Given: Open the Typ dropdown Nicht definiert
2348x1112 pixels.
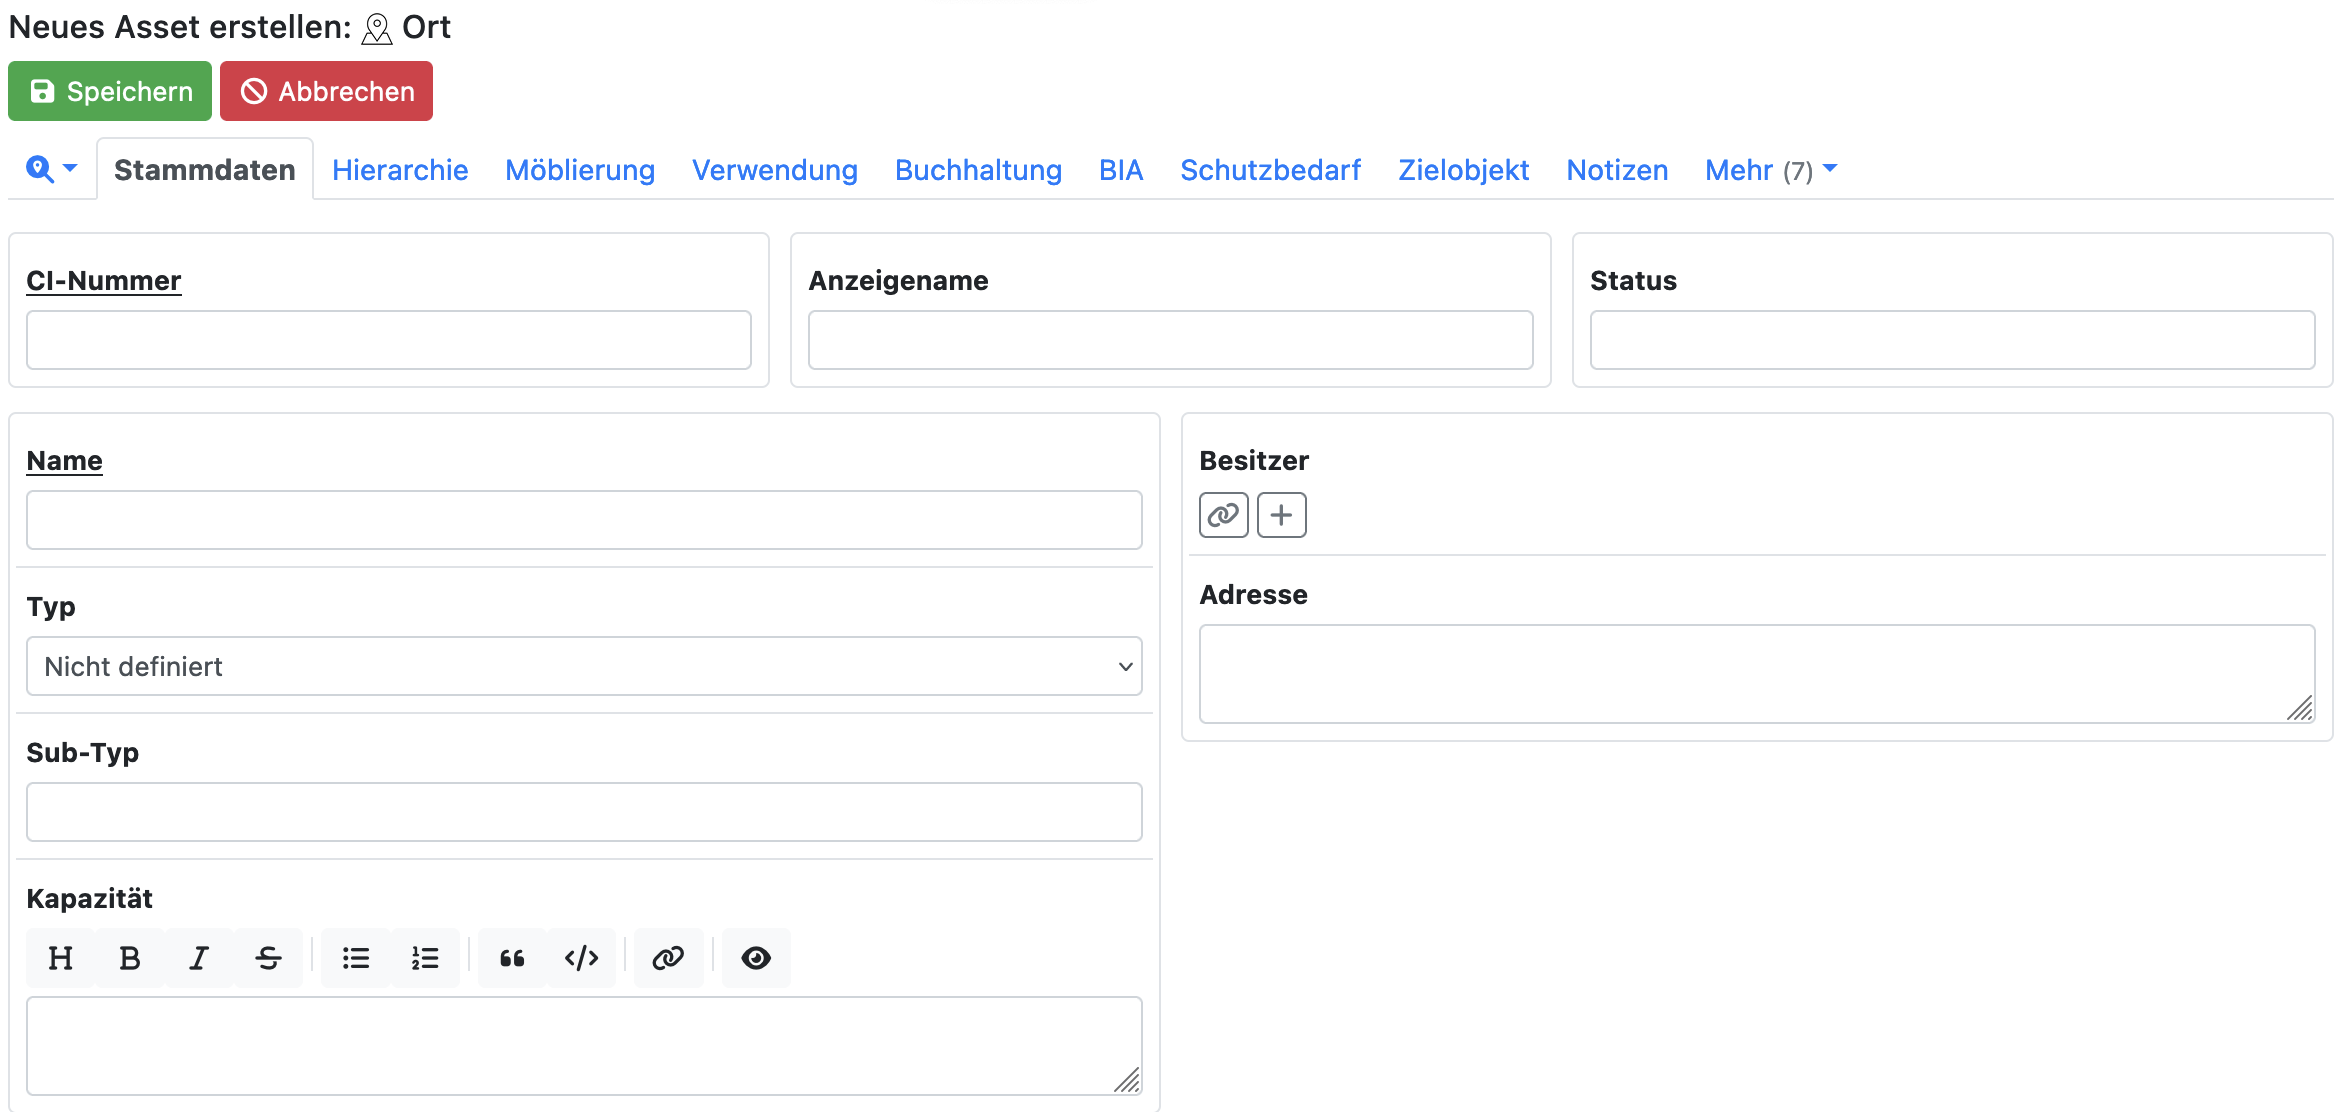Looking at the screenshot, I should [584, 666].
